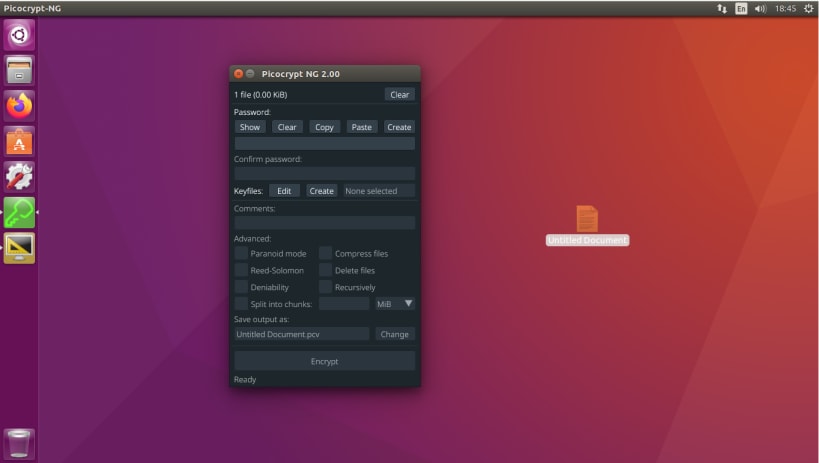This screenshot has height=463, width=819.
Task: Check the Recursively option
Action: [325, 287]
